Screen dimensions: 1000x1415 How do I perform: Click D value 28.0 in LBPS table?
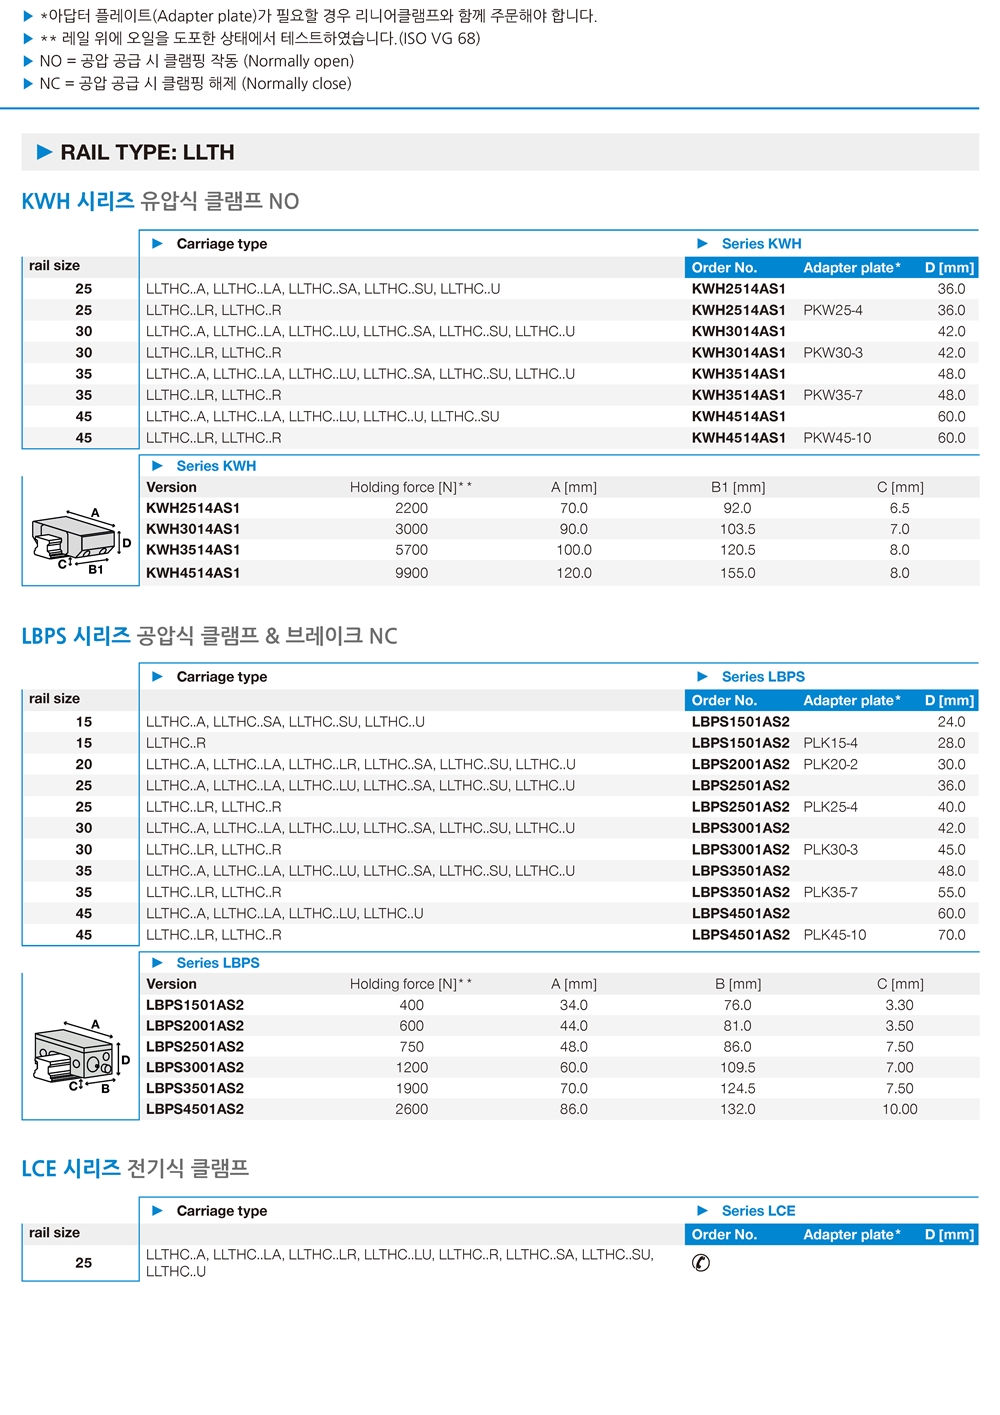951,743
